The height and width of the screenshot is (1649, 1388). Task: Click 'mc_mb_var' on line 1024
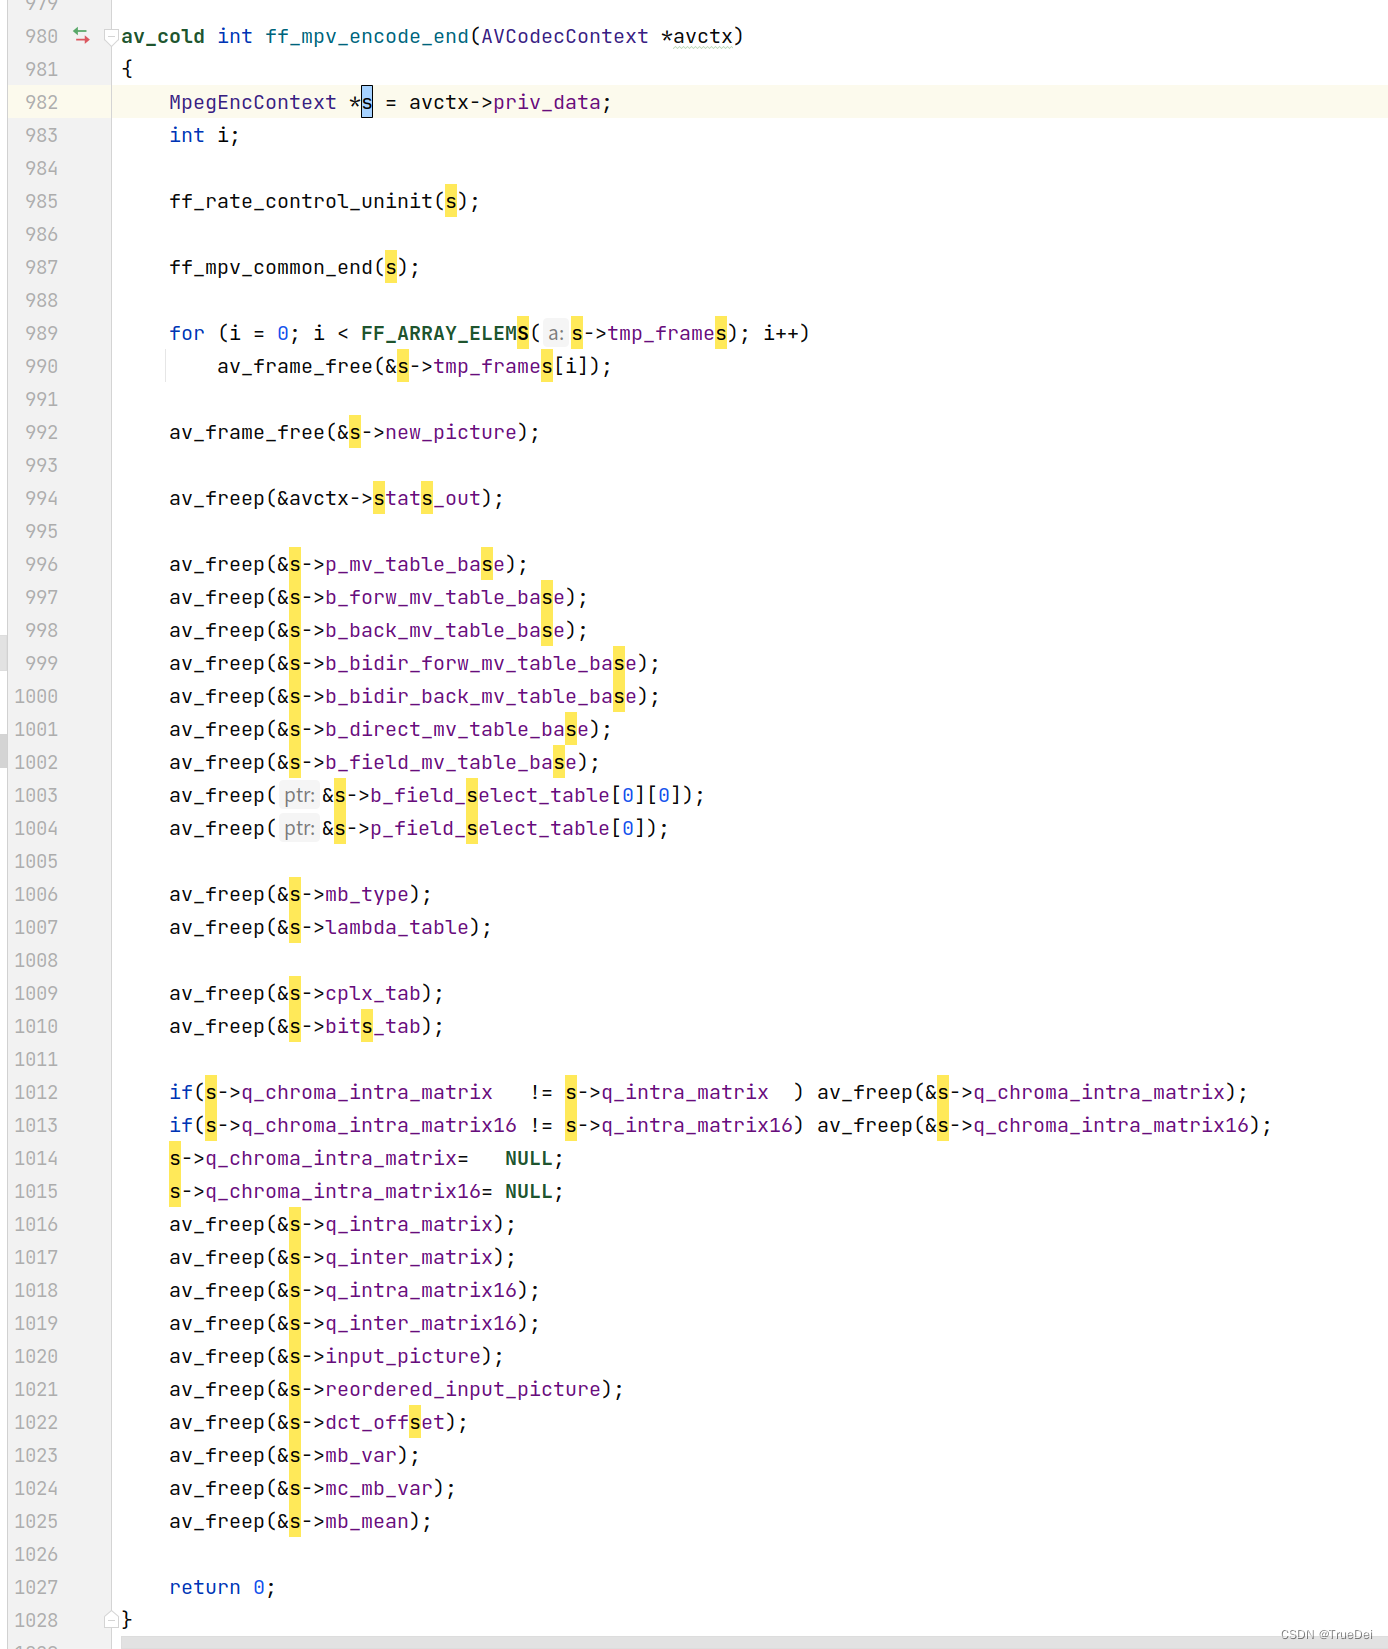379,1488
